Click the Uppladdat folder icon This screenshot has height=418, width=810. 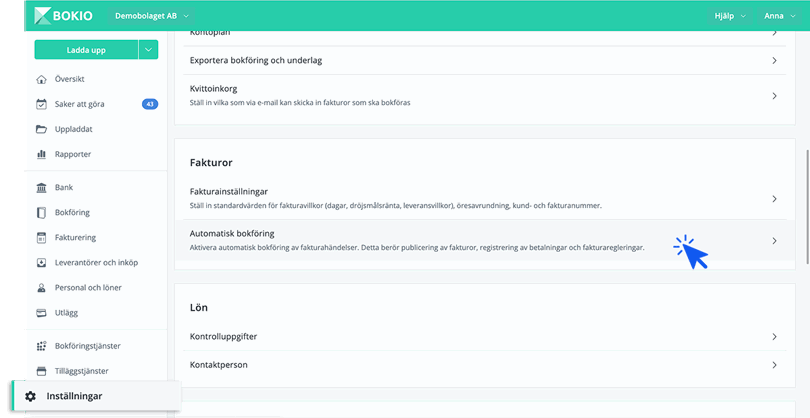pos(41,129)
